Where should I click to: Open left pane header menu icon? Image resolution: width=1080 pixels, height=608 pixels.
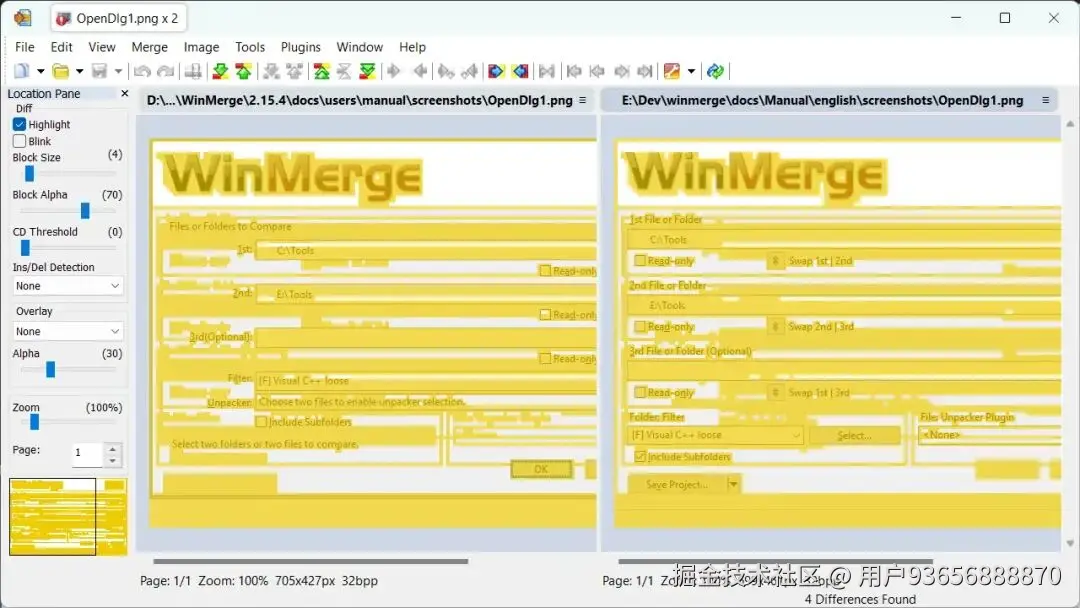(x=583, y=100)
